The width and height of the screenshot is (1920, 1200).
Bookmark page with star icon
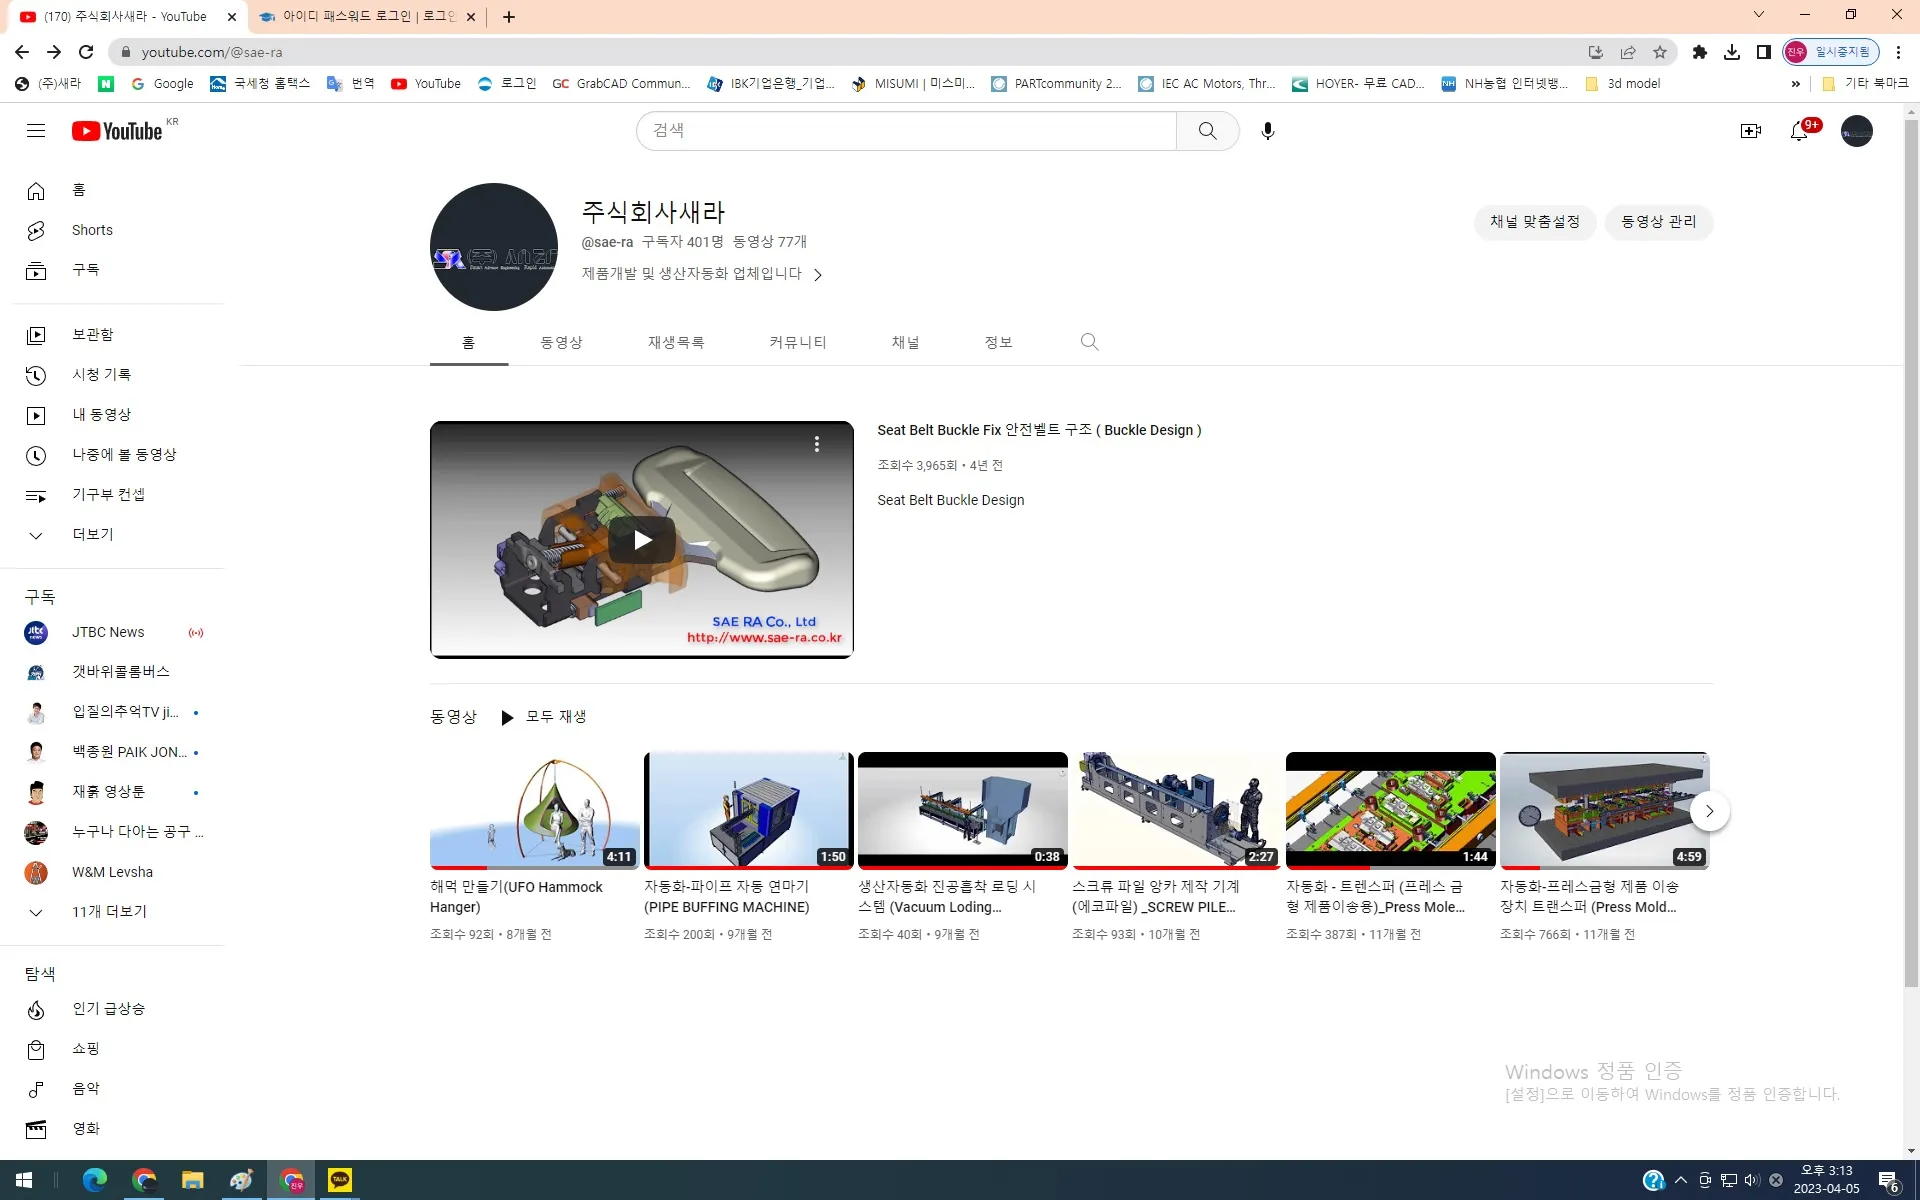pyautogui.click(x=1660, y=52)
